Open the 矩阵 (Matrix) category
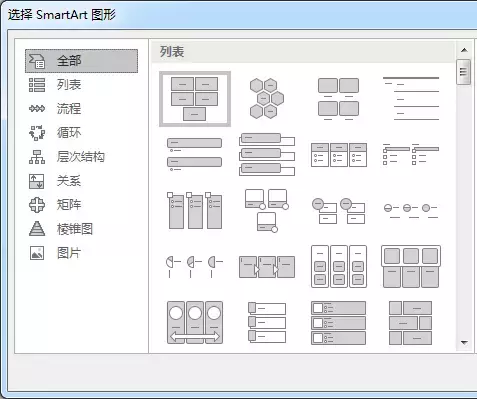 coord(69,205)
